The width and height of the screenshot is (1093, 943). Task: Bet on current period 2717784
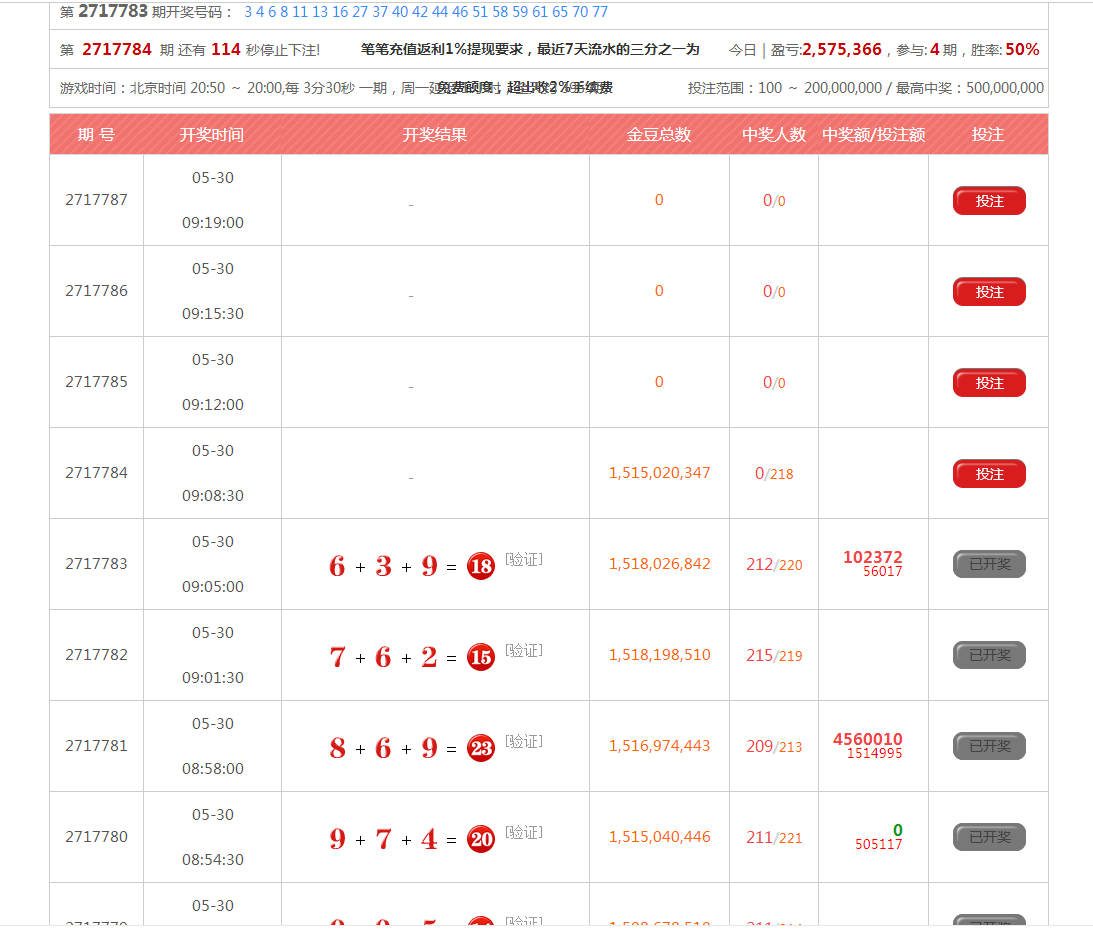click(988, 474)
